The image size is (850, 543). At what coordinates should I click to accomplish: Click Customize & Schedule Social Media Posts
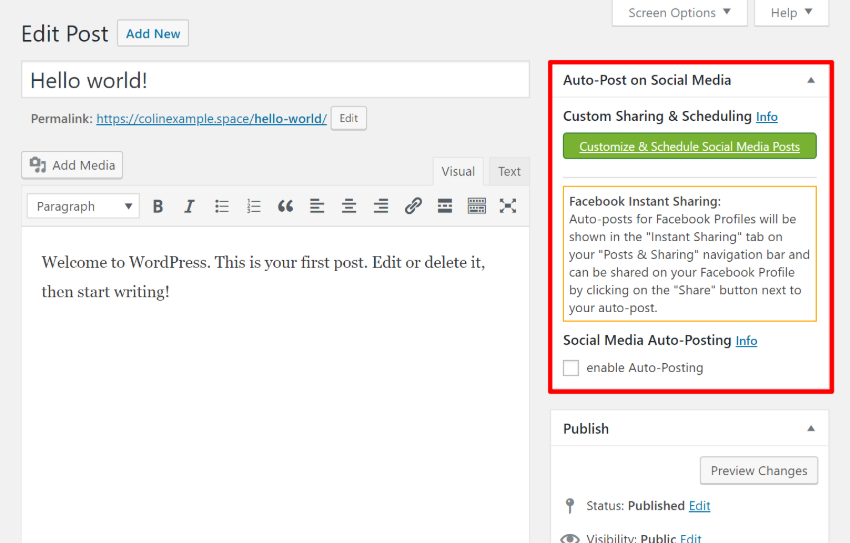pyautogui.click(x=690, y=146)
